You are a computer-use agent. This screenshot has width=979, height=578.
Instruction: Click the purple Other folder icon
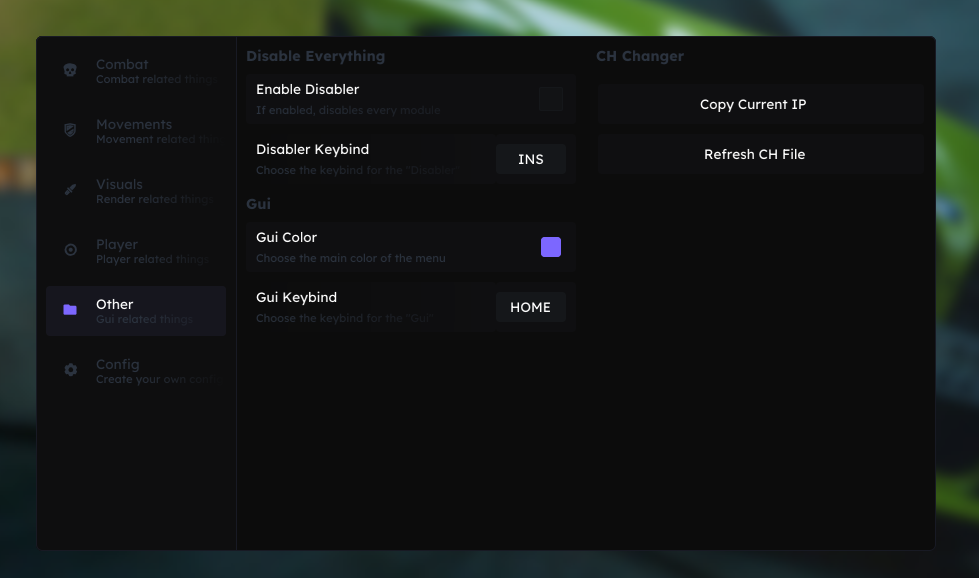pyautogui.click(x=70, y=310)
